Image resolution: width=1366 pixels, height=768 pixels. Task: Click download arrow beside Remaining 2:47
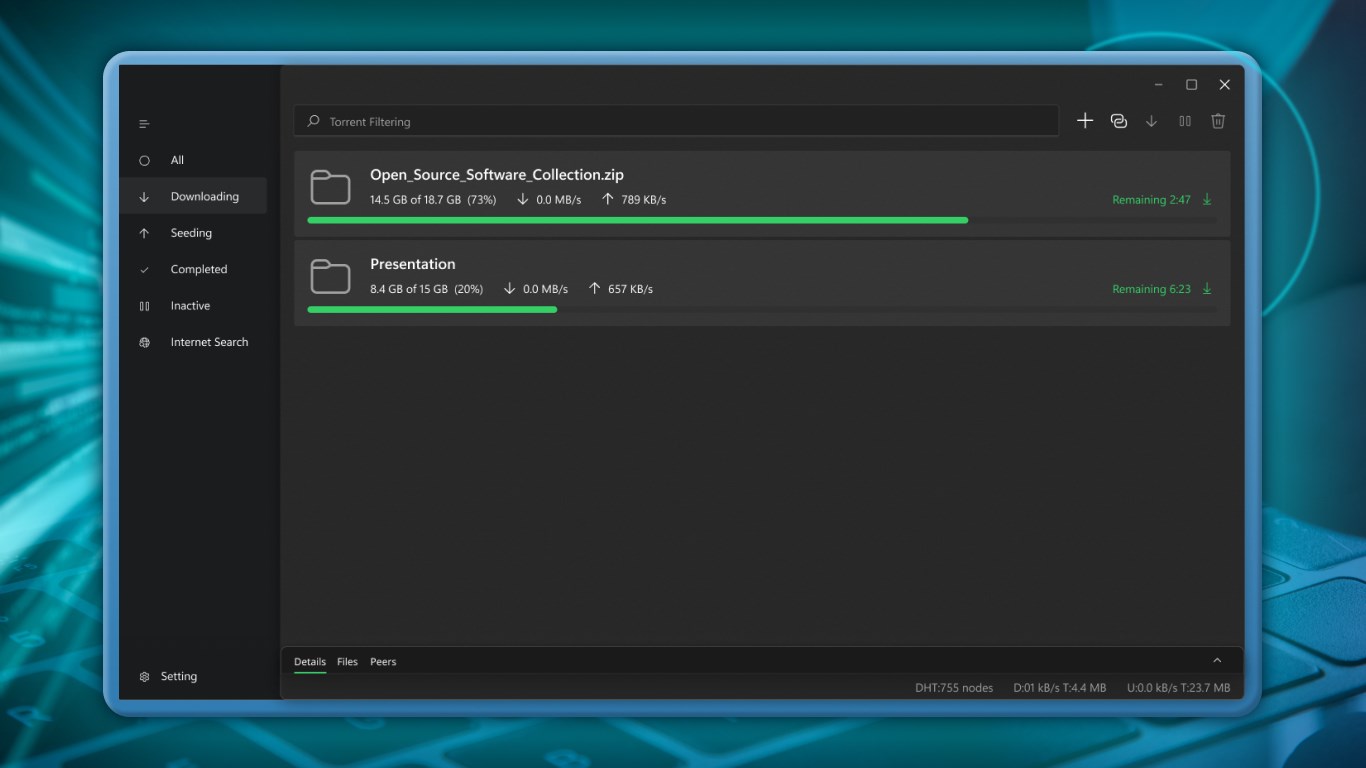[x=1207, y=199]
